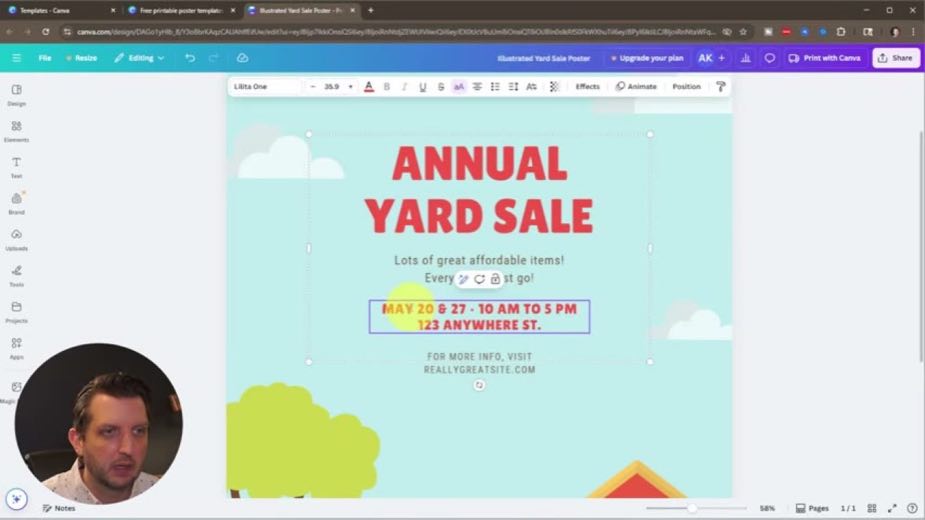Switch to Templates - Canva browser tab
The width and height of the screenshot is (925, 520).
click(61, 11)
